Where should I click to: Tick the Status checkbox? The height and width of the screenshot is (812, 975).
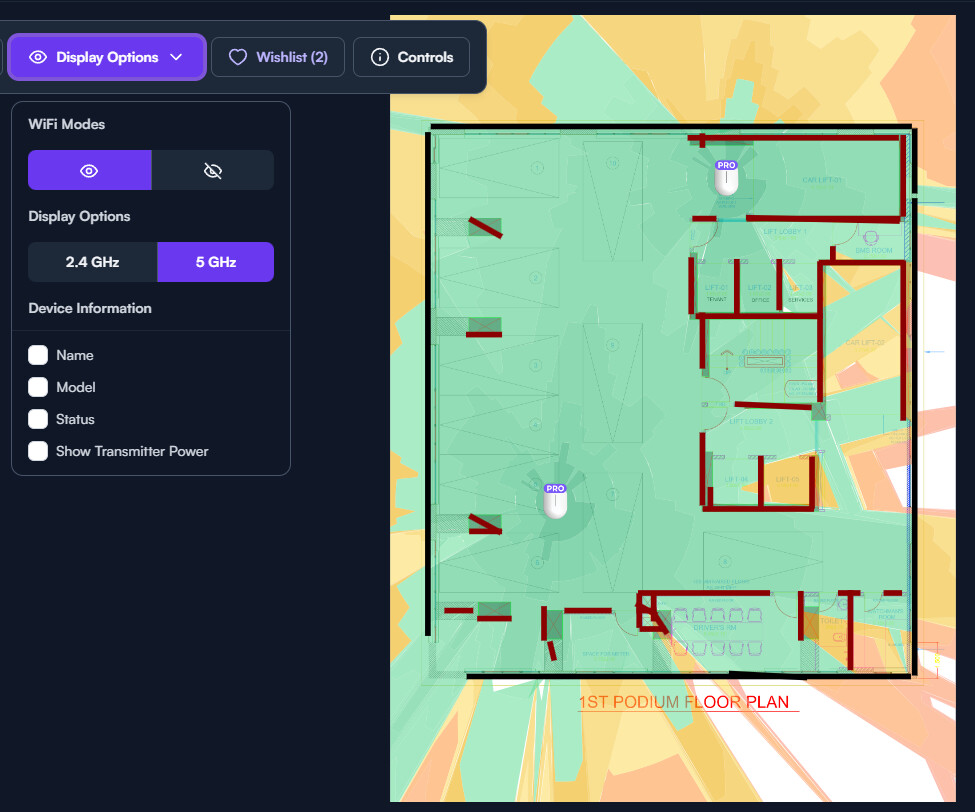click(38, 419)
